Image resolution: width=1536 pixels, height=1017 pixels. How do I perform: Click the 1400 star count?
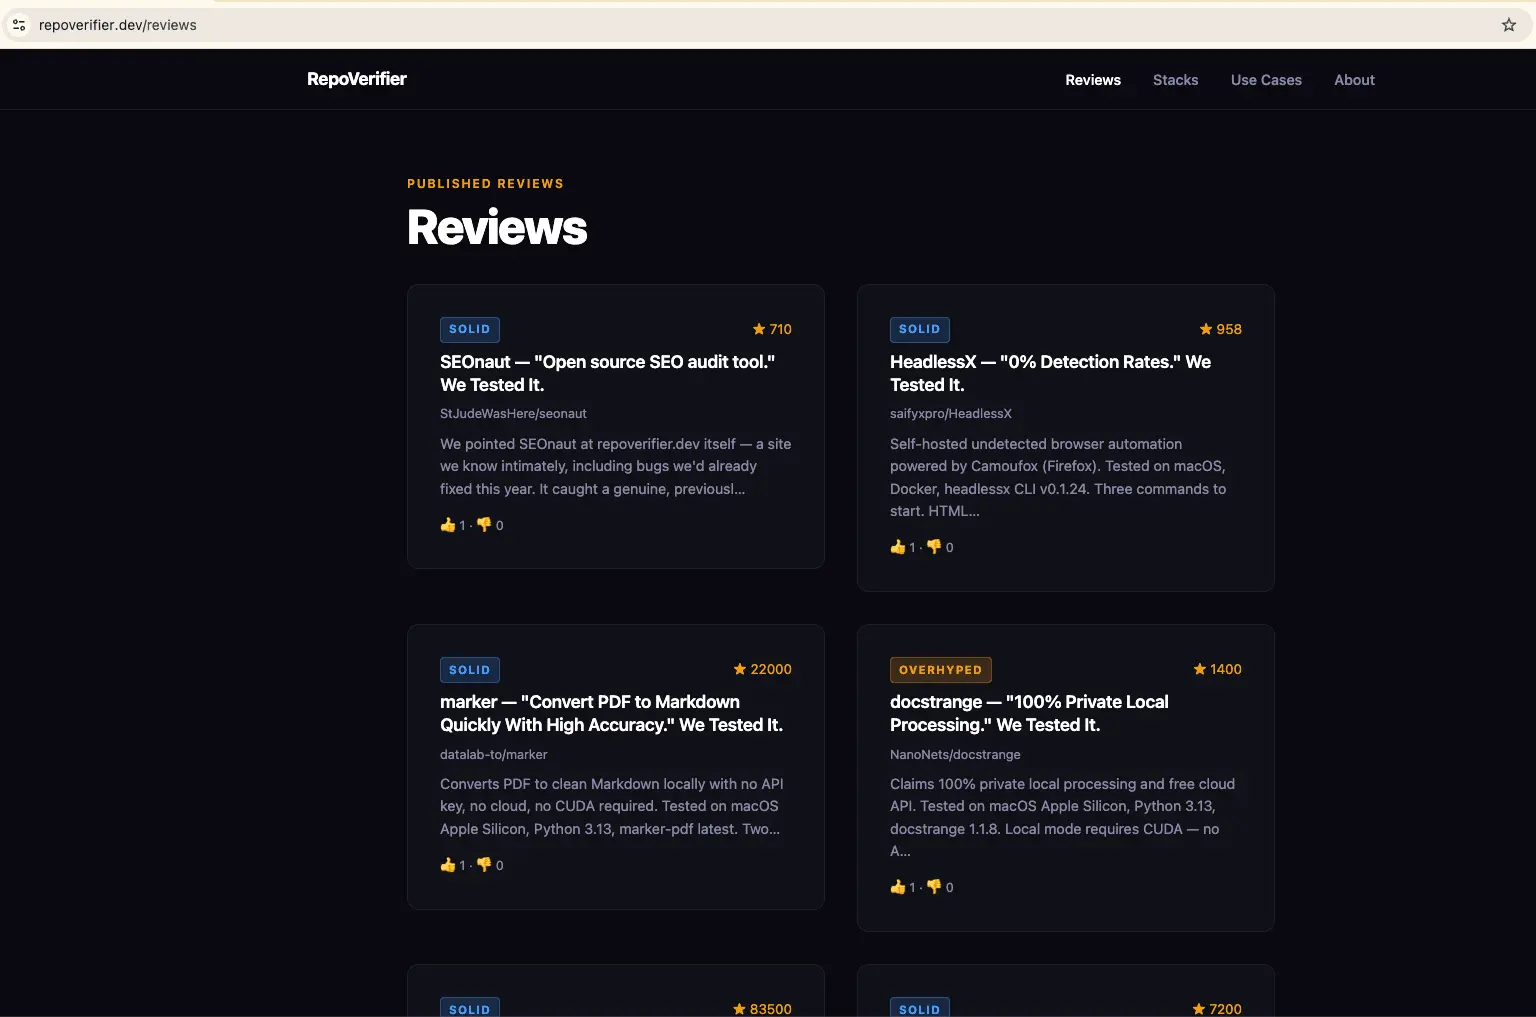[1226, 669]
